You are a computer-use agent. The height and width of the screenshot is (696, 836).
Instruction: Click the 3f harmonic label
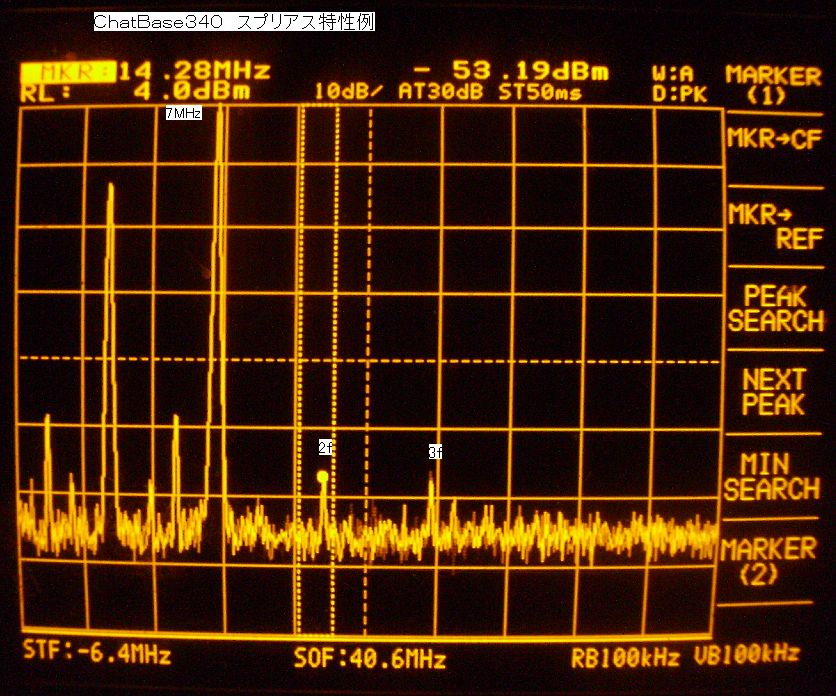[436, 452]
